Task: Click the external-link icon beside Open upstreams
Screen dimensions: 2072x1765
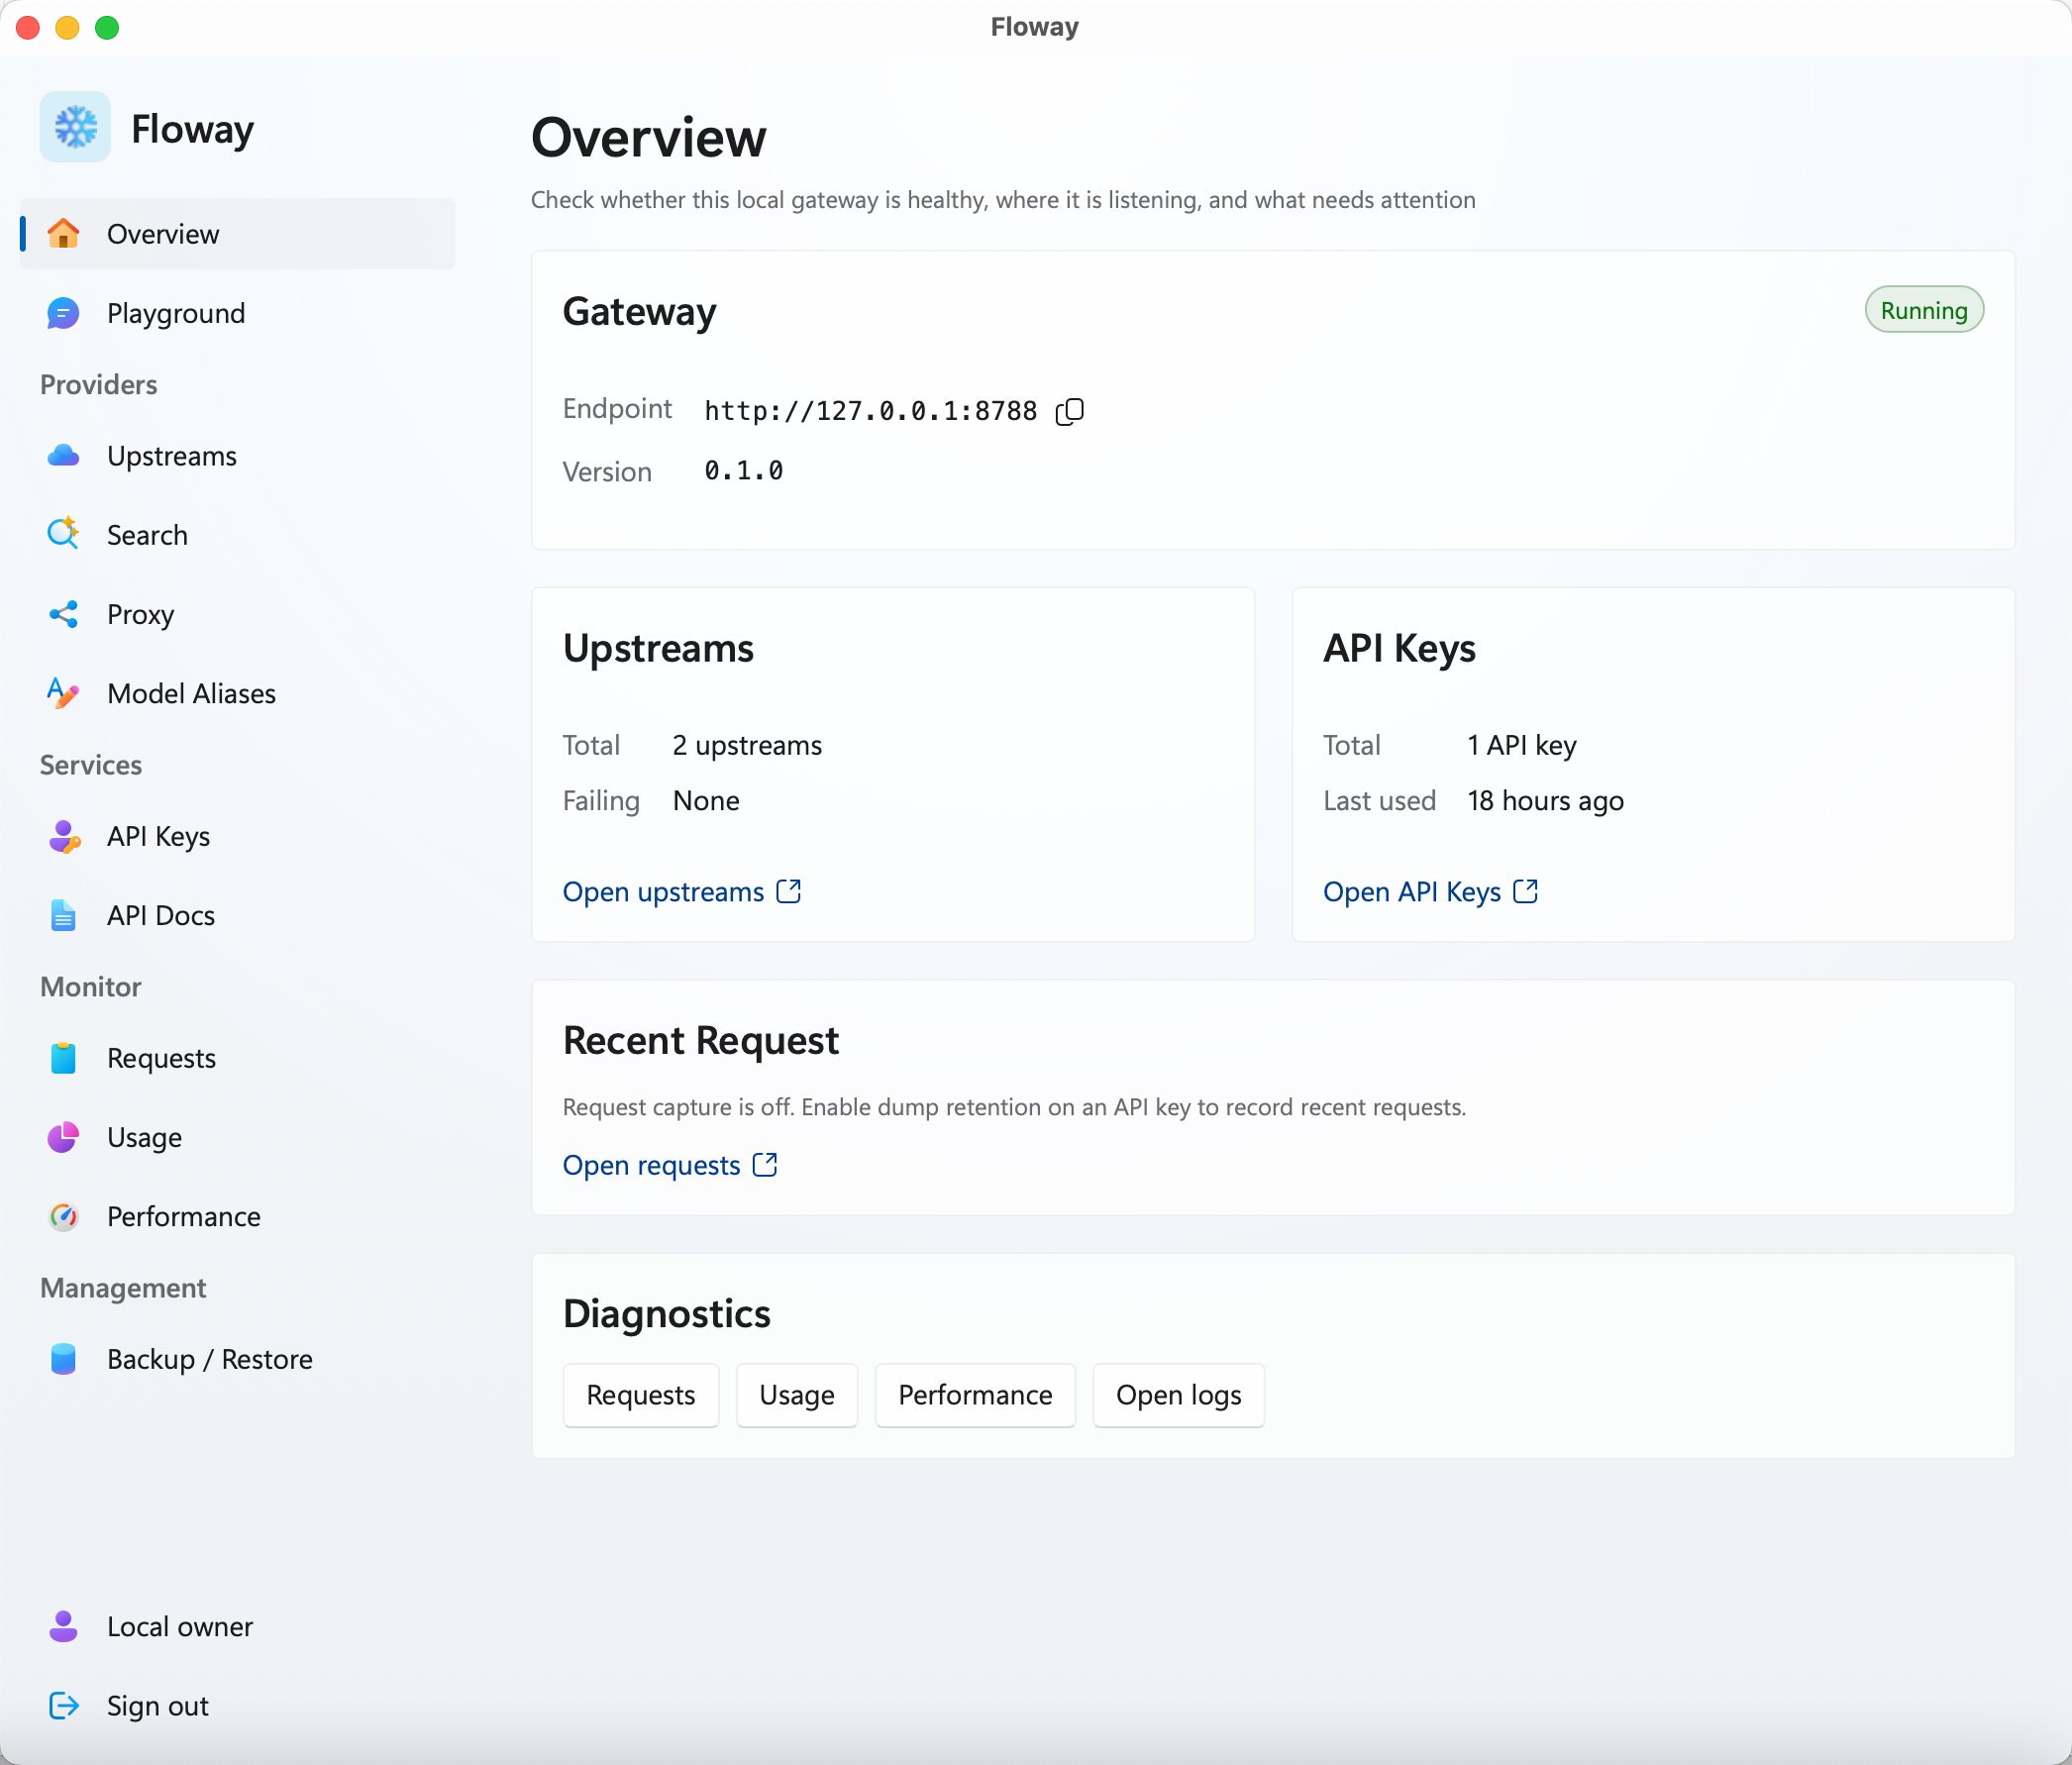Action: (789, 890)
